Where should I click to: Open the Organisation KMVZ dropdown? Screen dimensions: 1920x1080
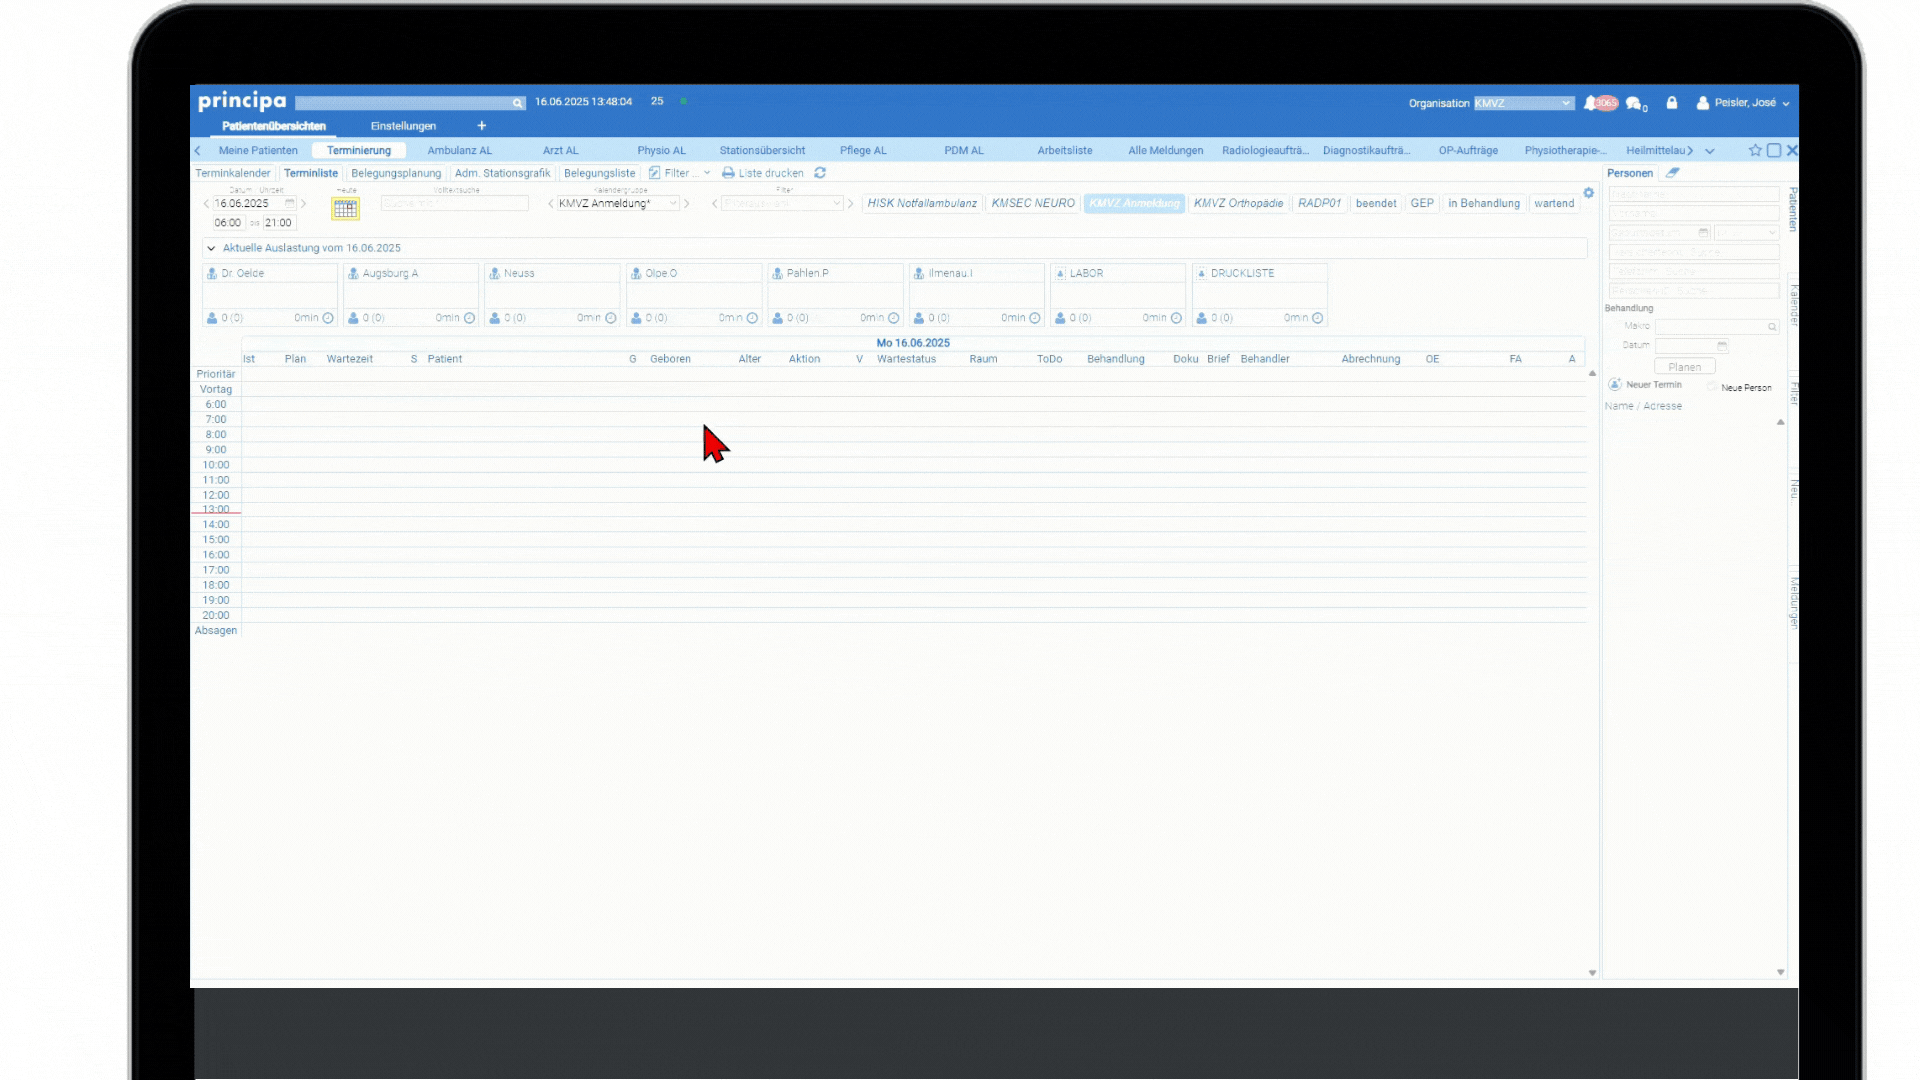click(1524, 103)
